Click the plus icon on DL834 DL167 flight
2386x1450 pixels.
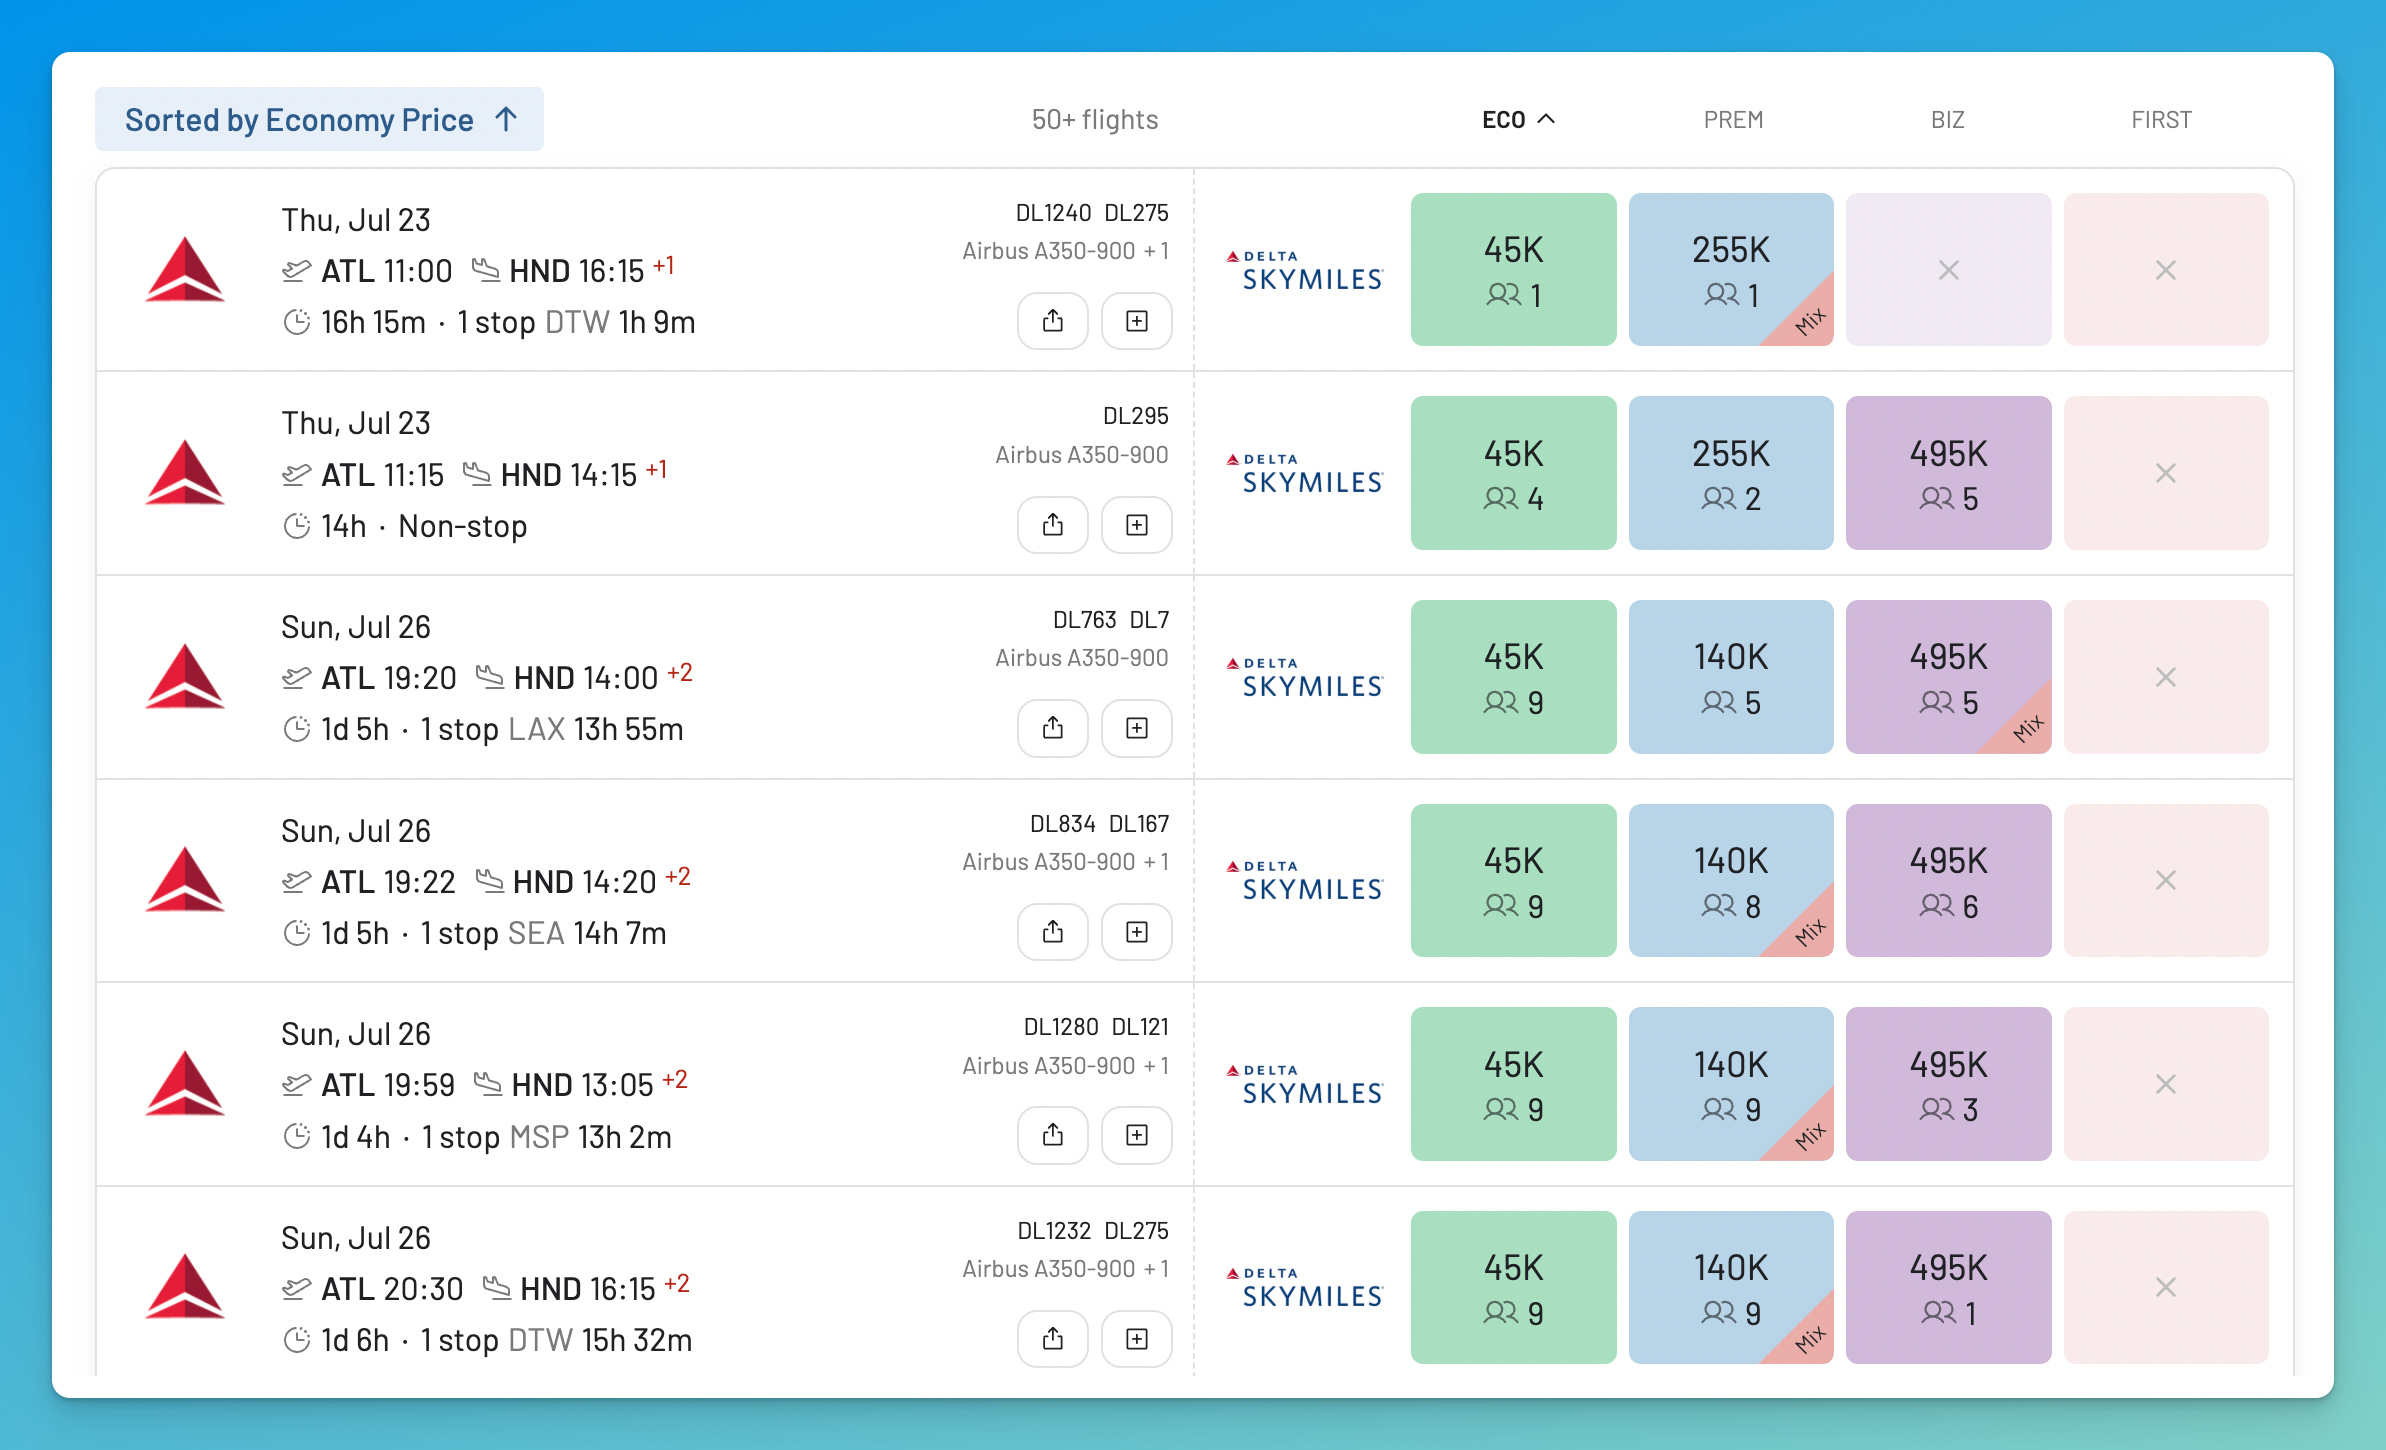click(x=1137, y=932)
